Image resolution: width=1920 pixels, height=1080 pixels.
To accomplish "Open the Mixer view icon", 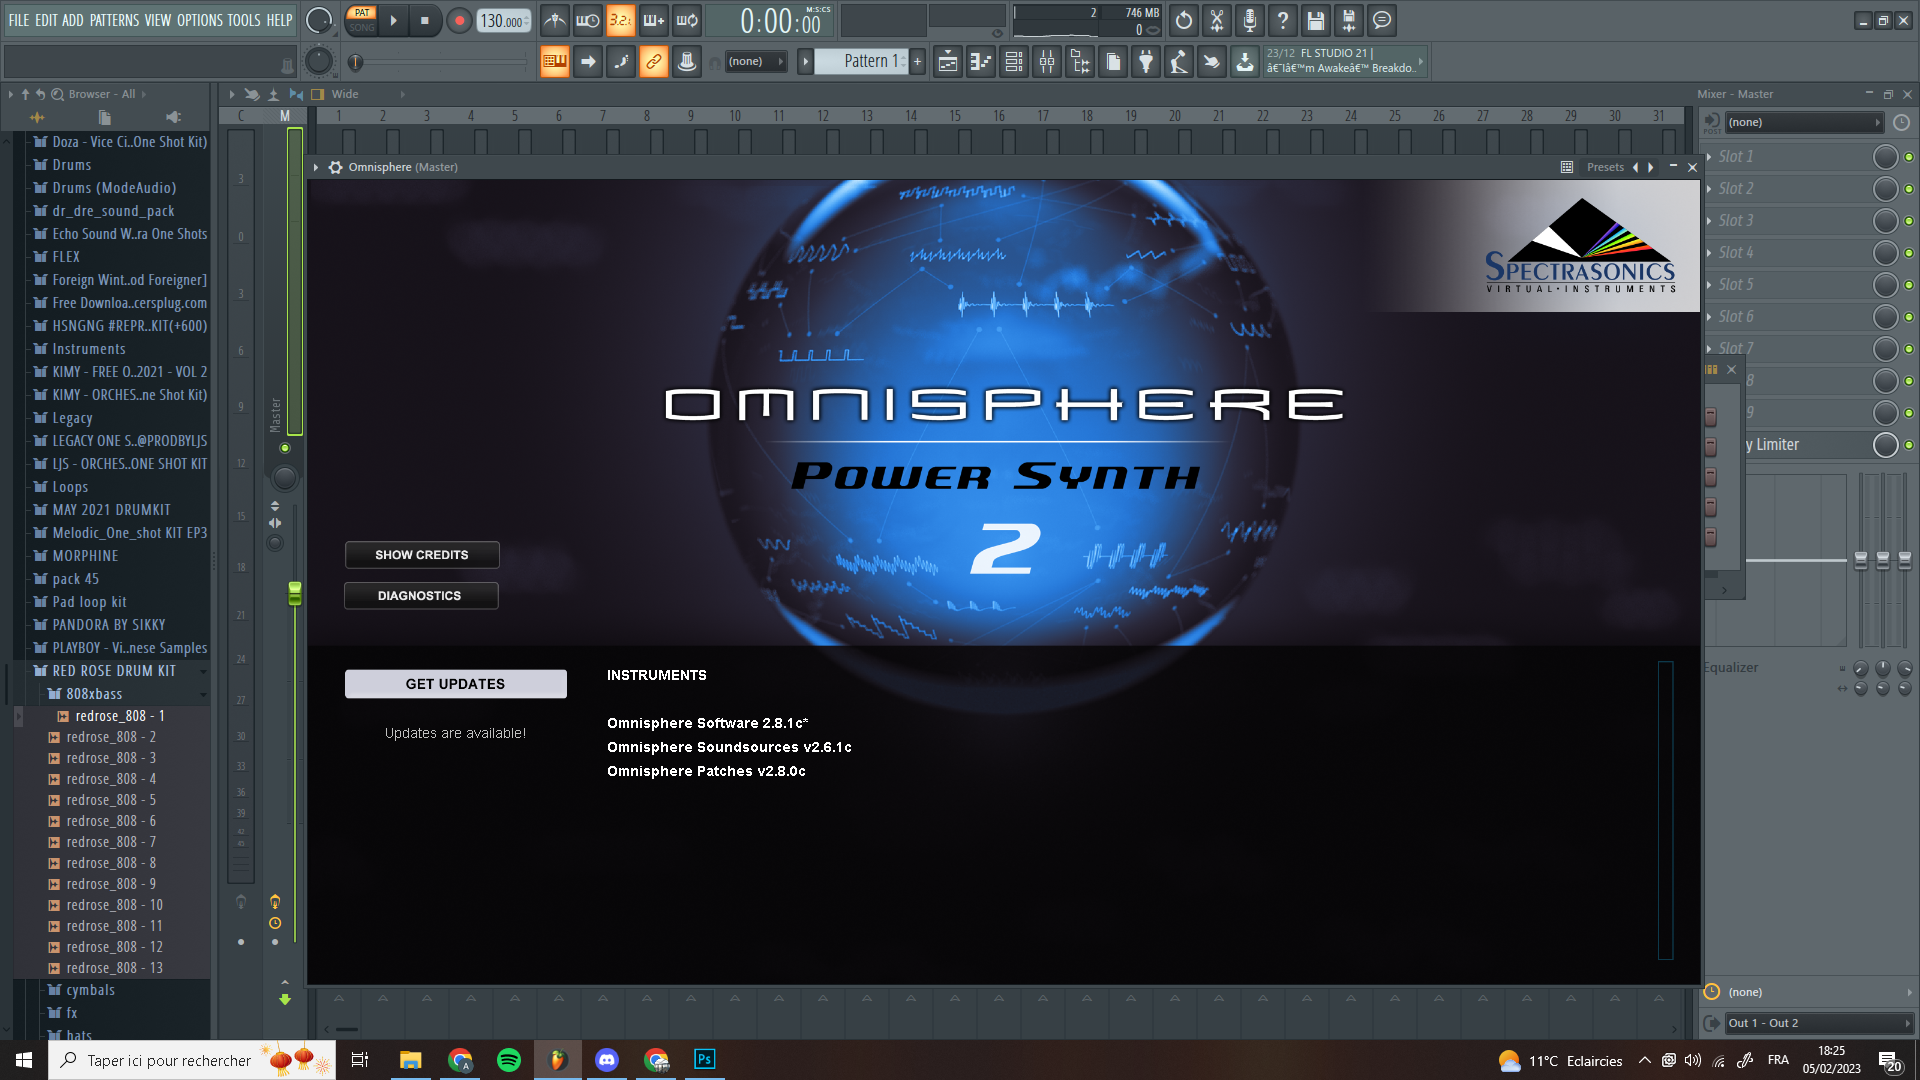I will tap(1047, 62).
